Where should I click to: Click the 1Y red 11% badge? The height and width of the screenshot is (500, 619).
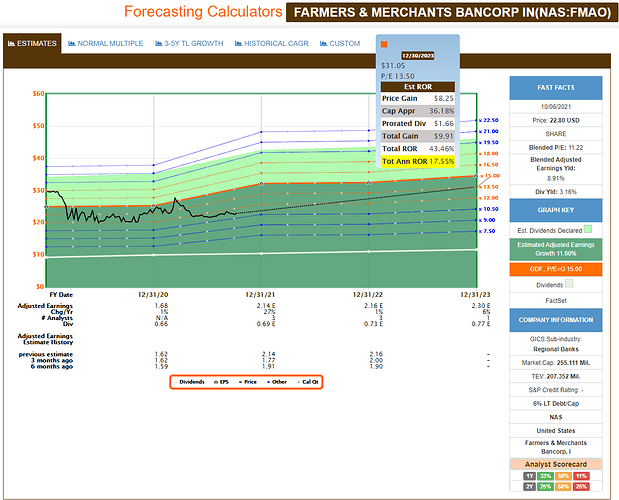[x=581, y=476]
